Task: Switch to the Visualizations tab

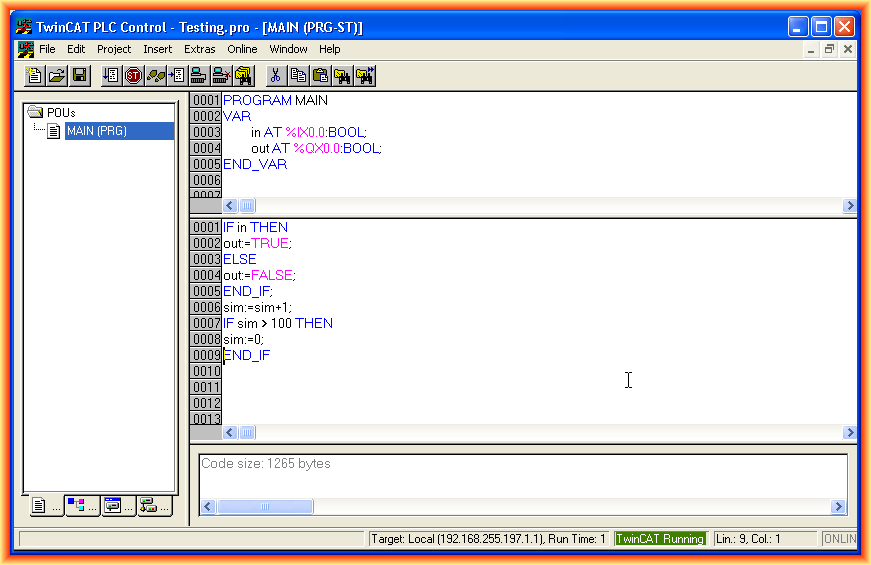Action: click(117, 506)
